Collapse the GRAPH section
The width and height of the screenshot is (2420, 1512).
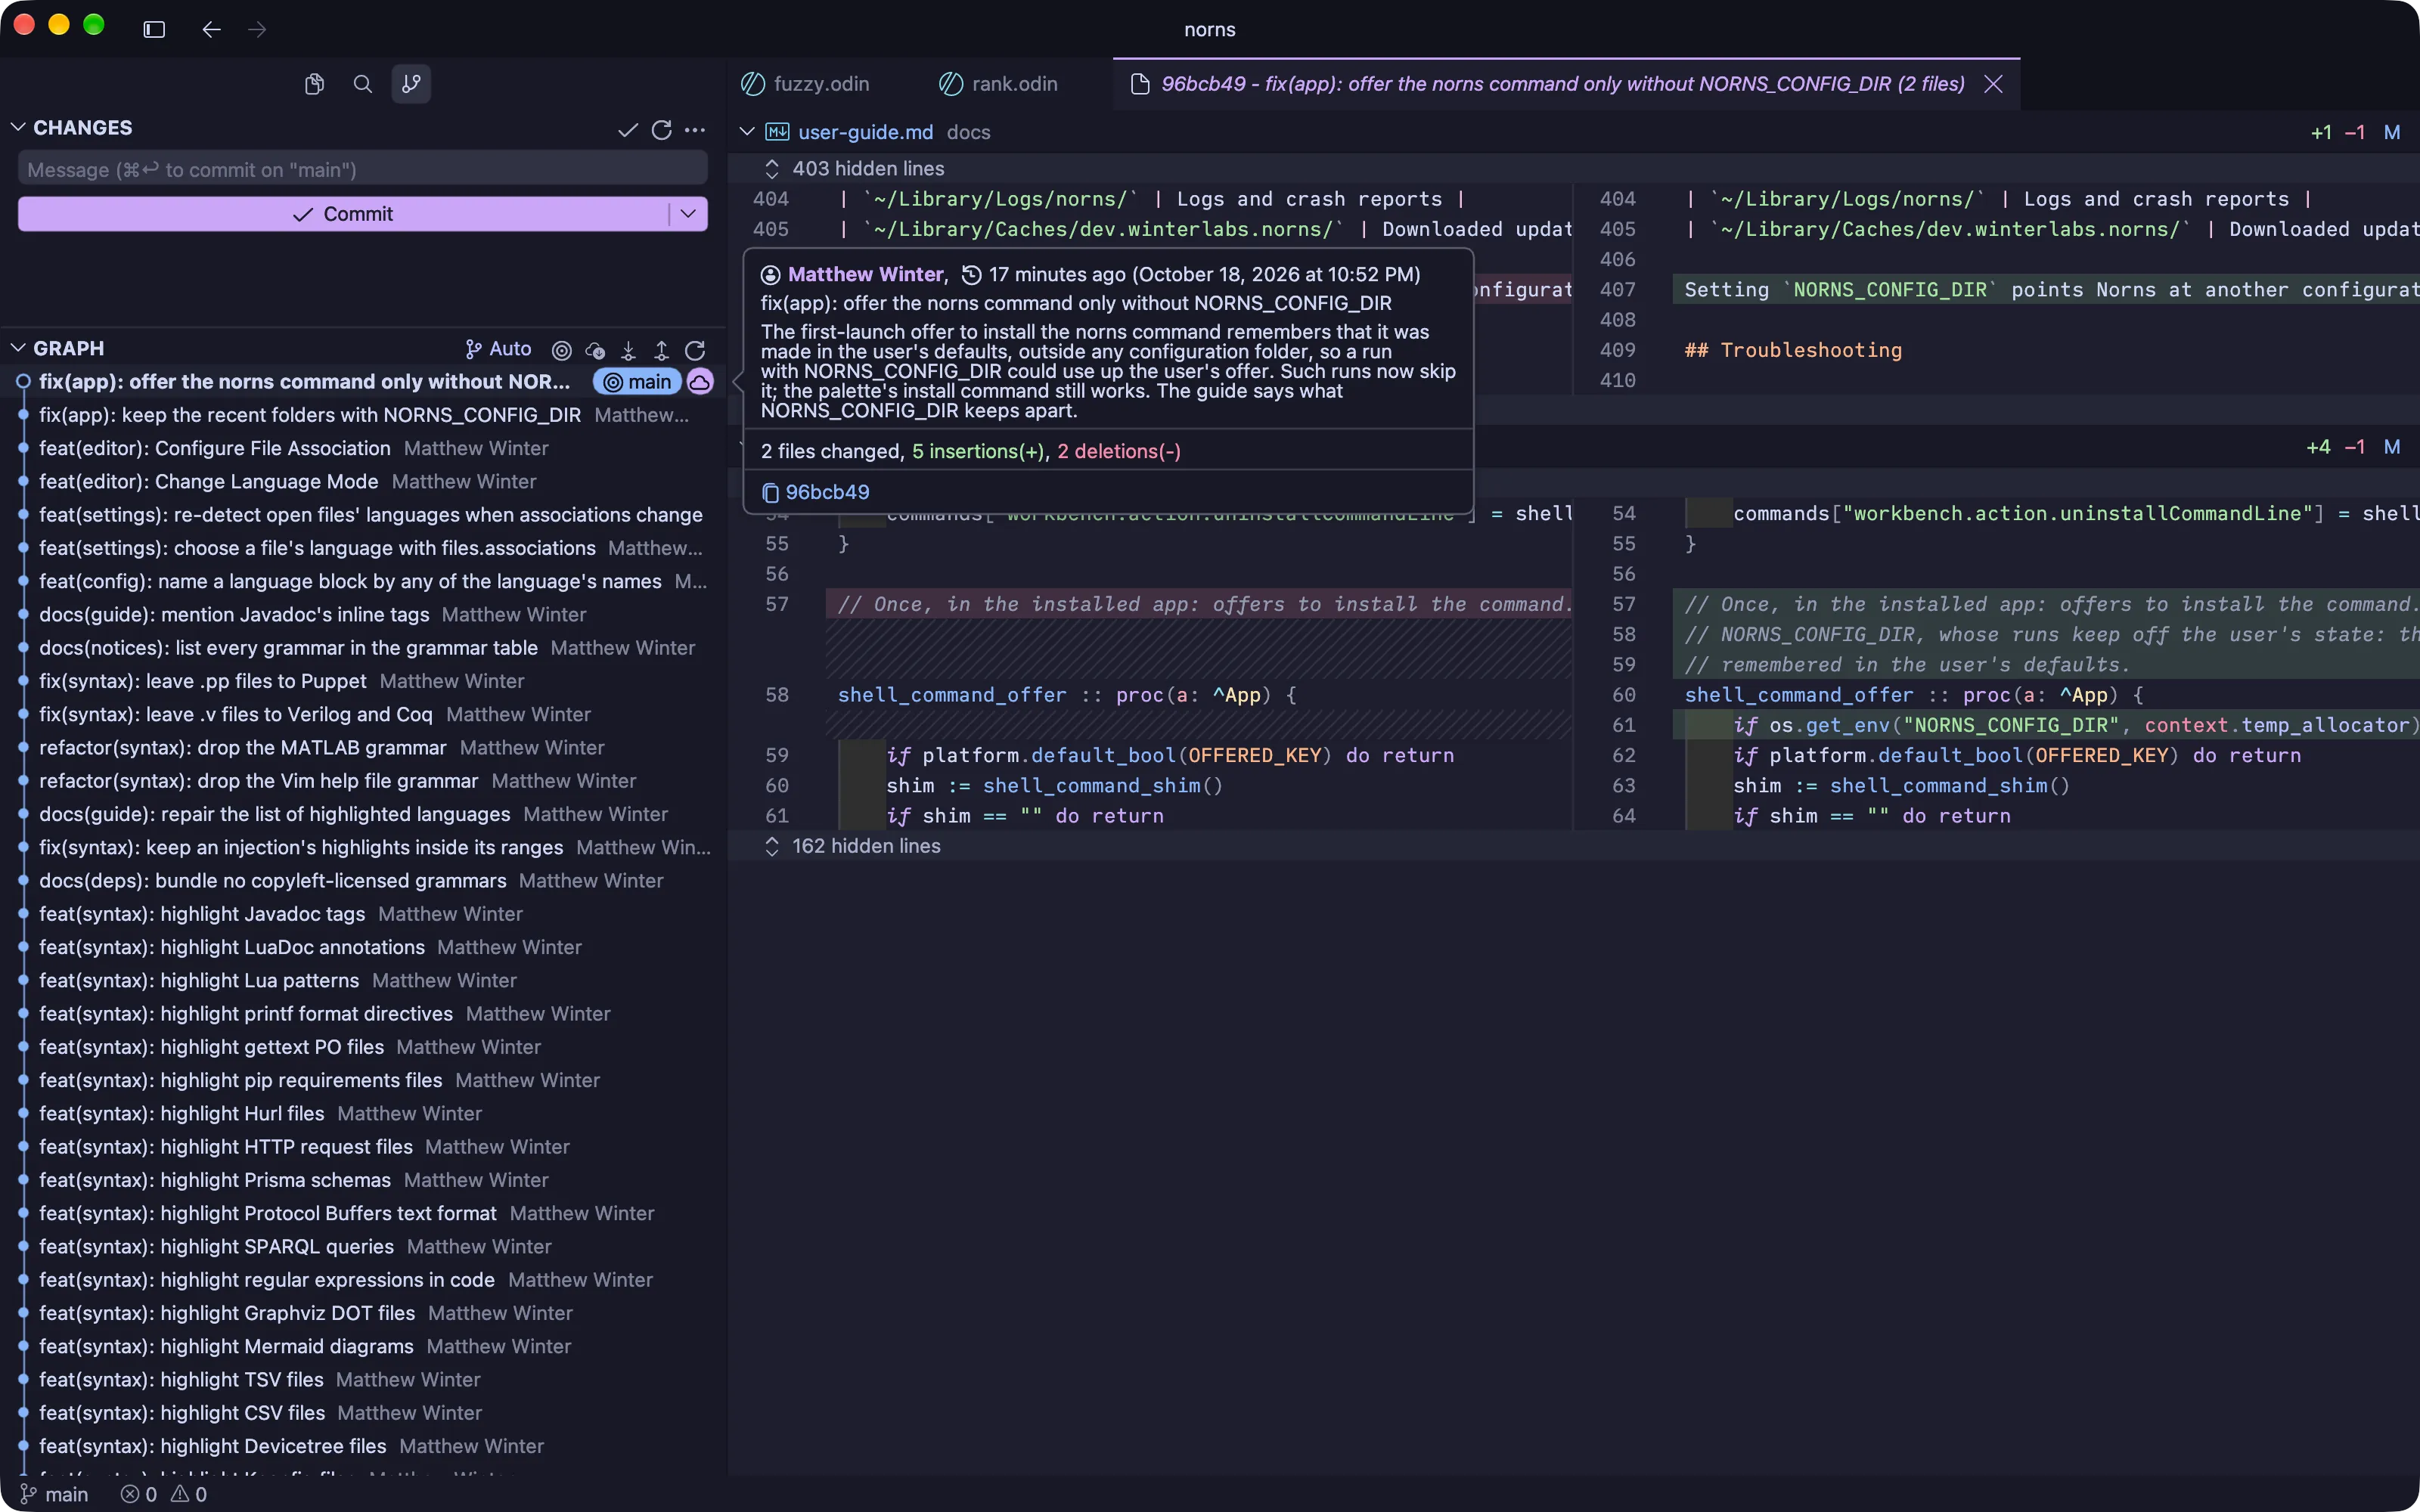[18, 348]
